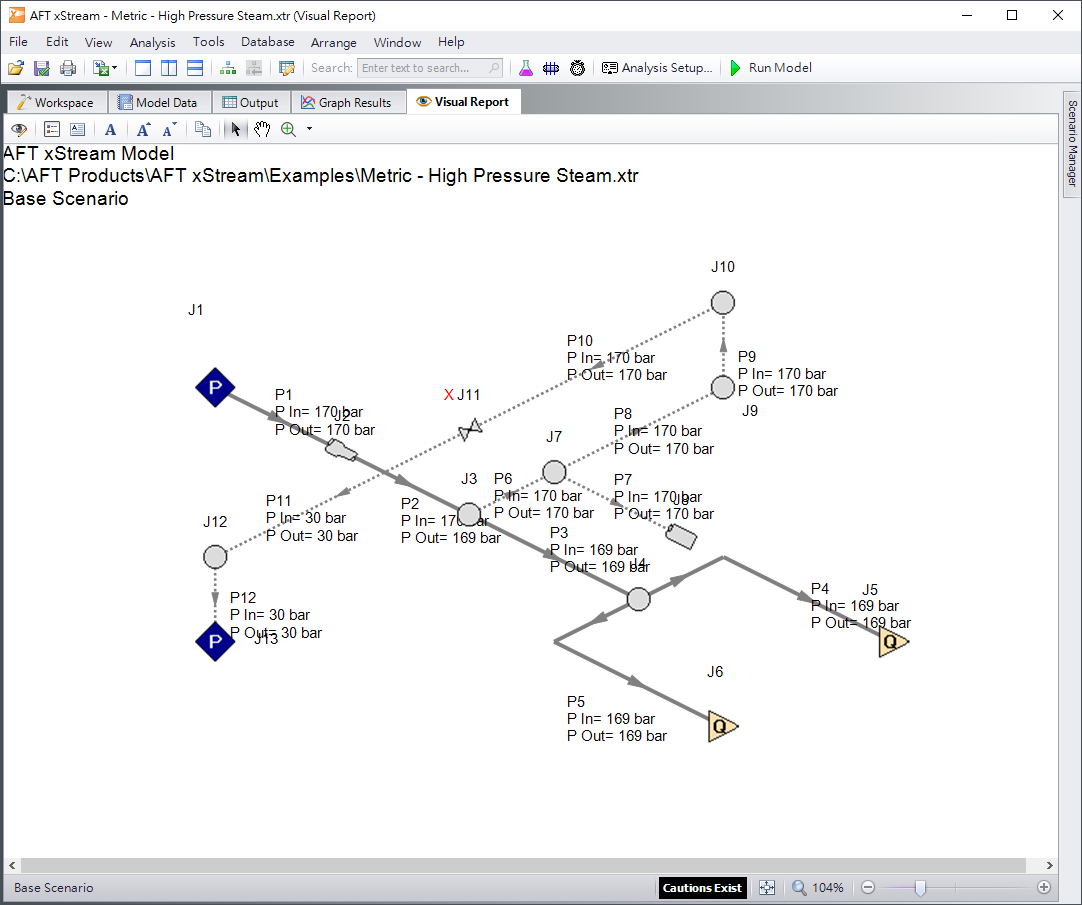Screen dimensions: 1082x905
Task: Select the J11 valve junction
Action: point(471,429)
